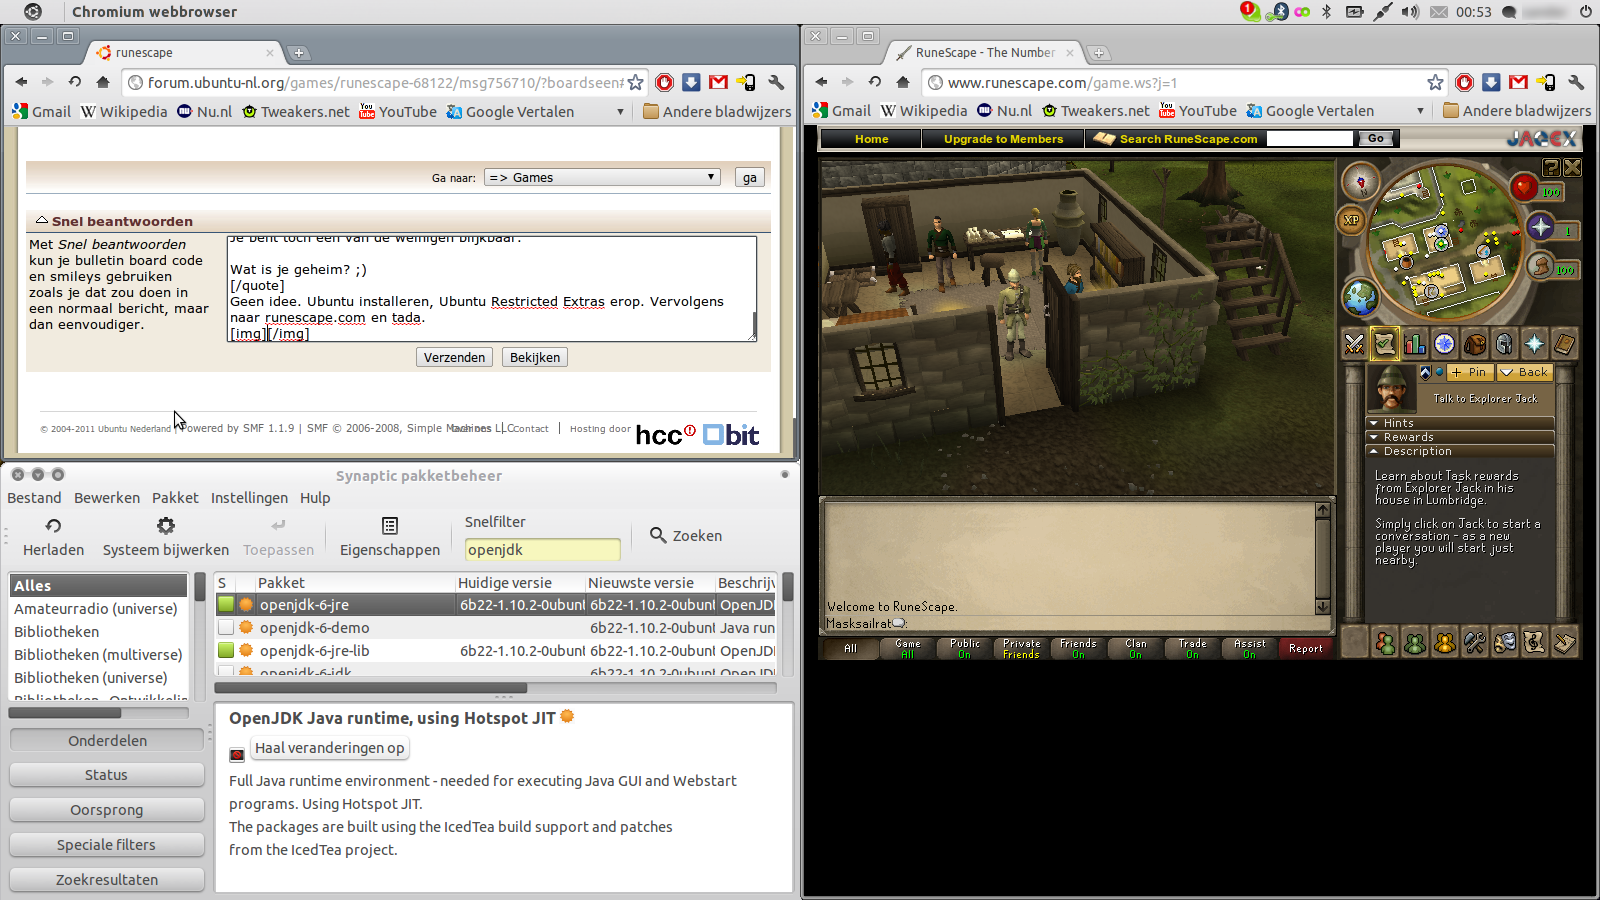Go to home page in RuneScape browser

coord(902,82)
